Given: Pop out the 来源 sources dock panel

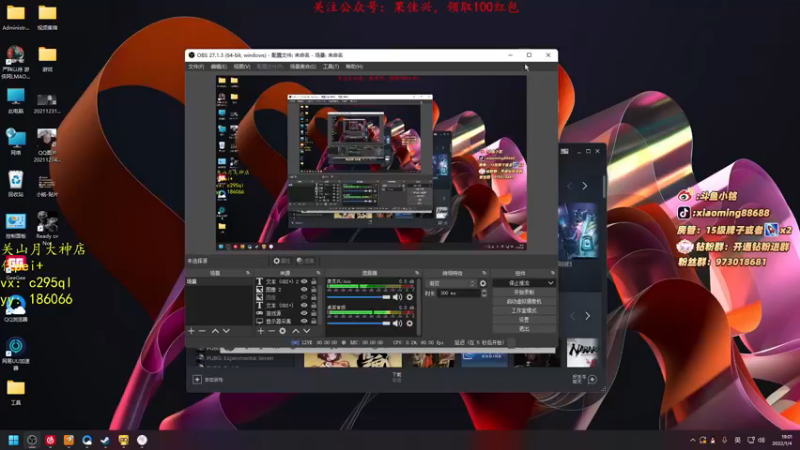Looking at the screenshot, I should coord(318,273).
